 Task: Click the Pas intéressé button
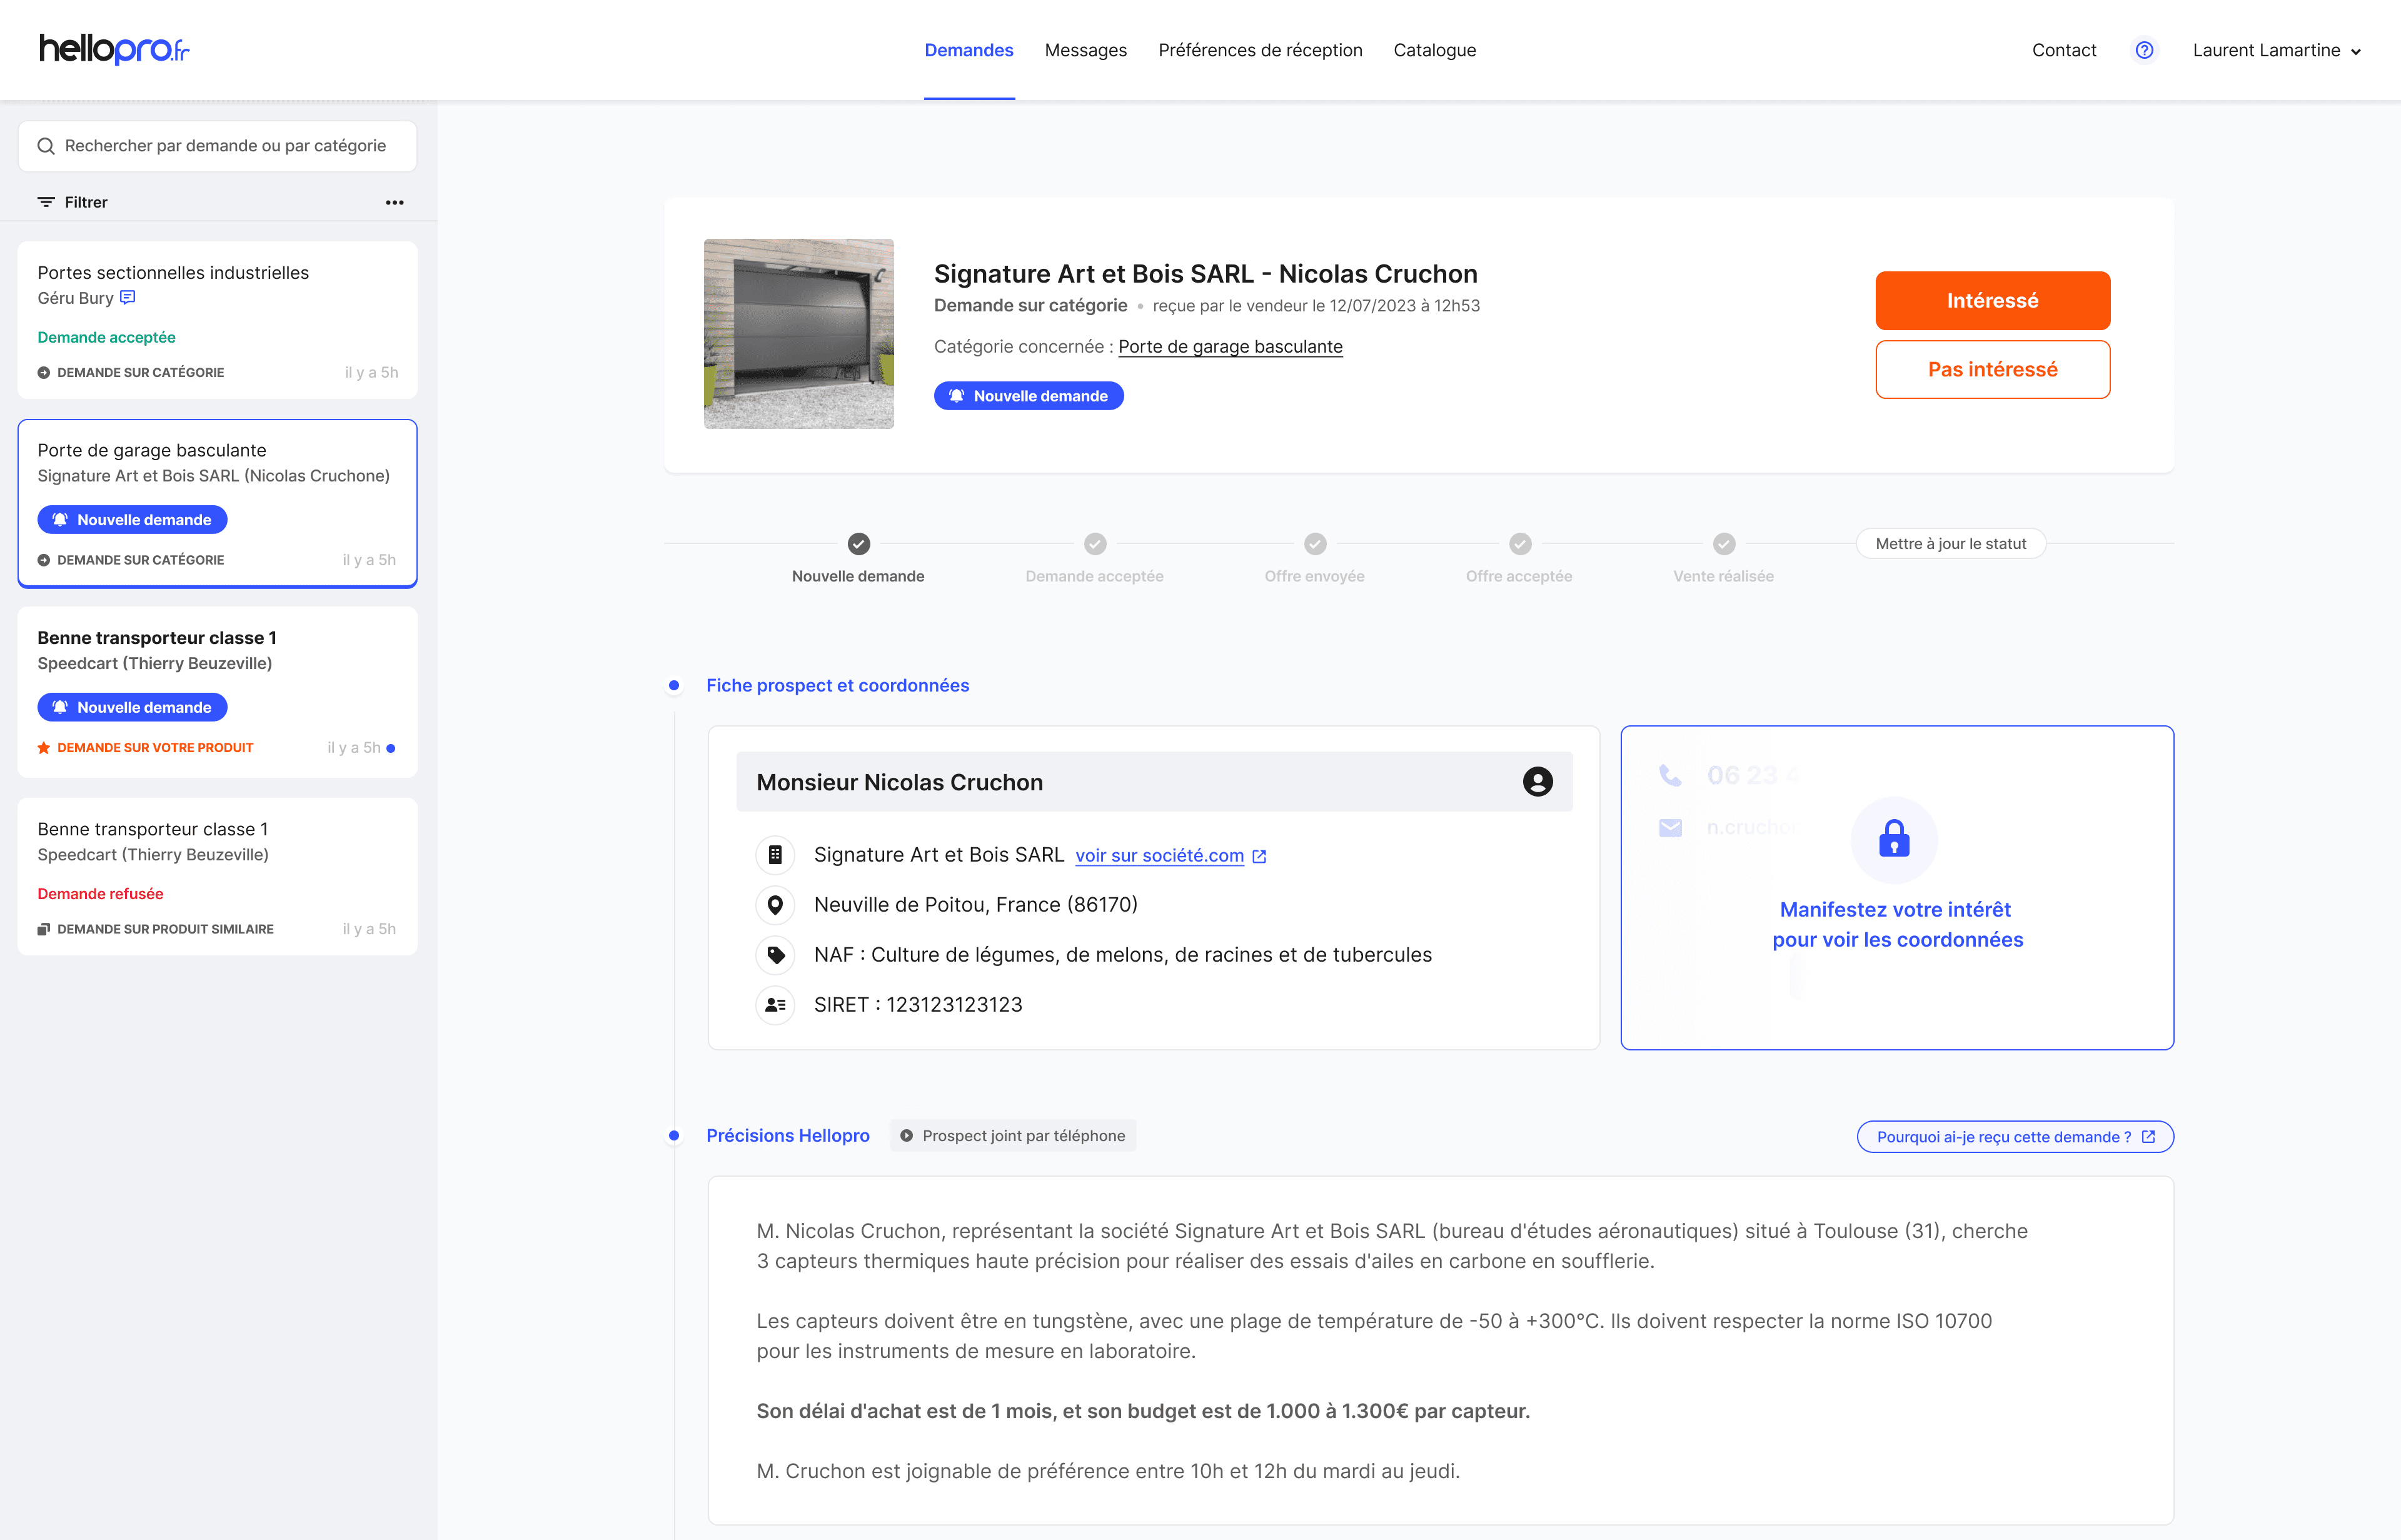click(1992, 369)
